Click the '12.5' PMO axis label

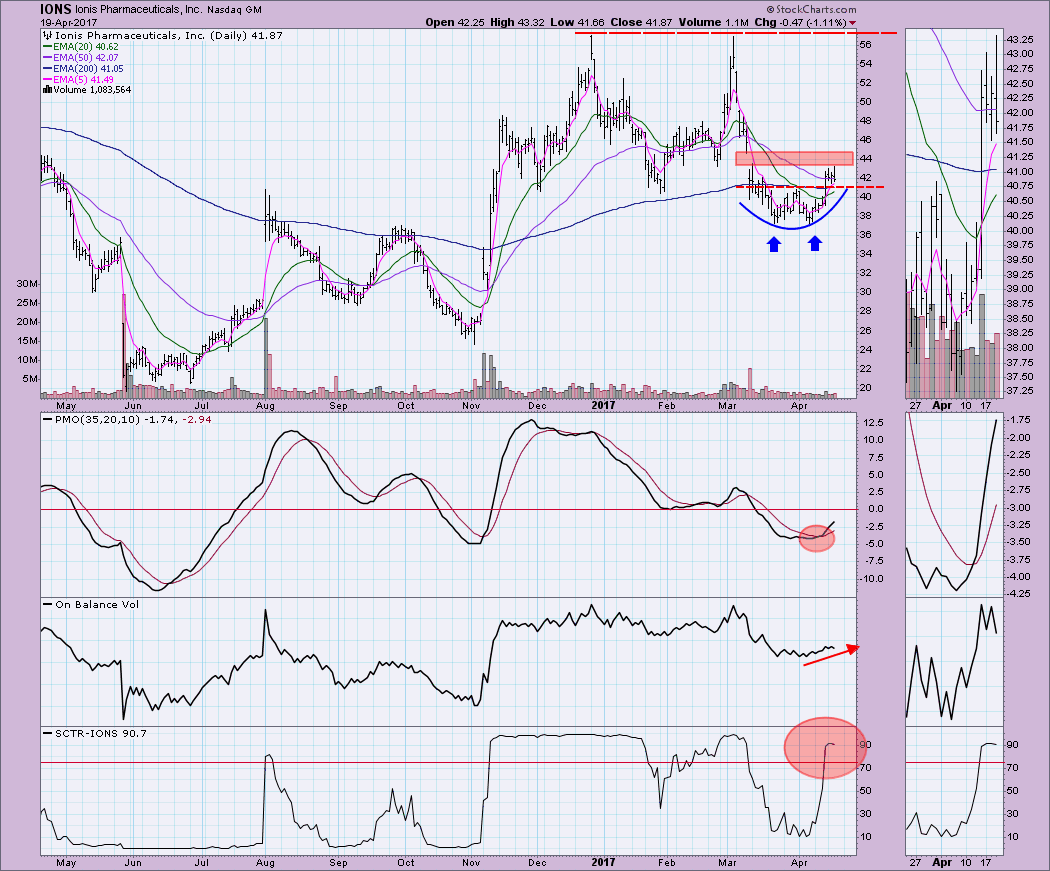click(x=875, y=422)
